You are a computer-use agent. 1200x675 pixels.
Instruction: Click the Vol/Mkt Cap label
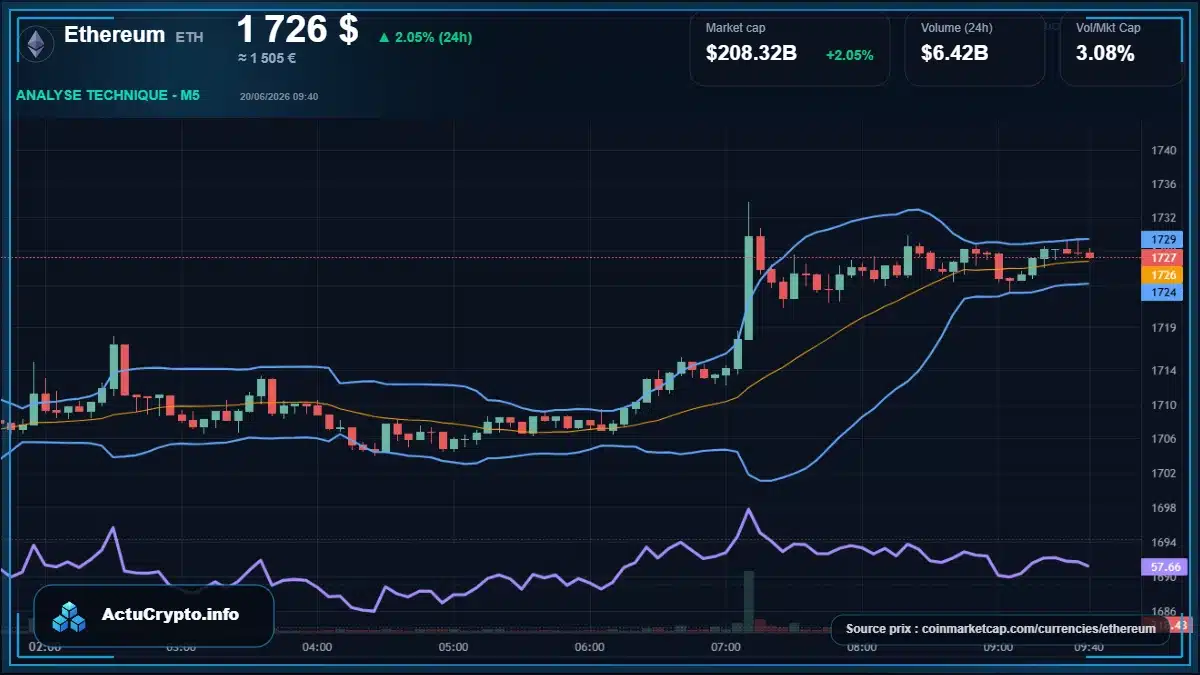(x=1108, y=28)
